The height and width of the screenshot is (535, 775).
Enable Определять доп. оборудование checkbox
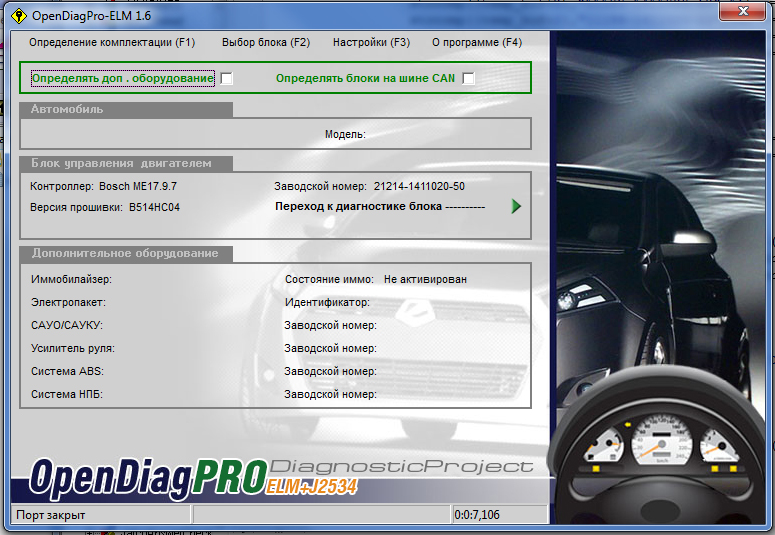point(227,78)
